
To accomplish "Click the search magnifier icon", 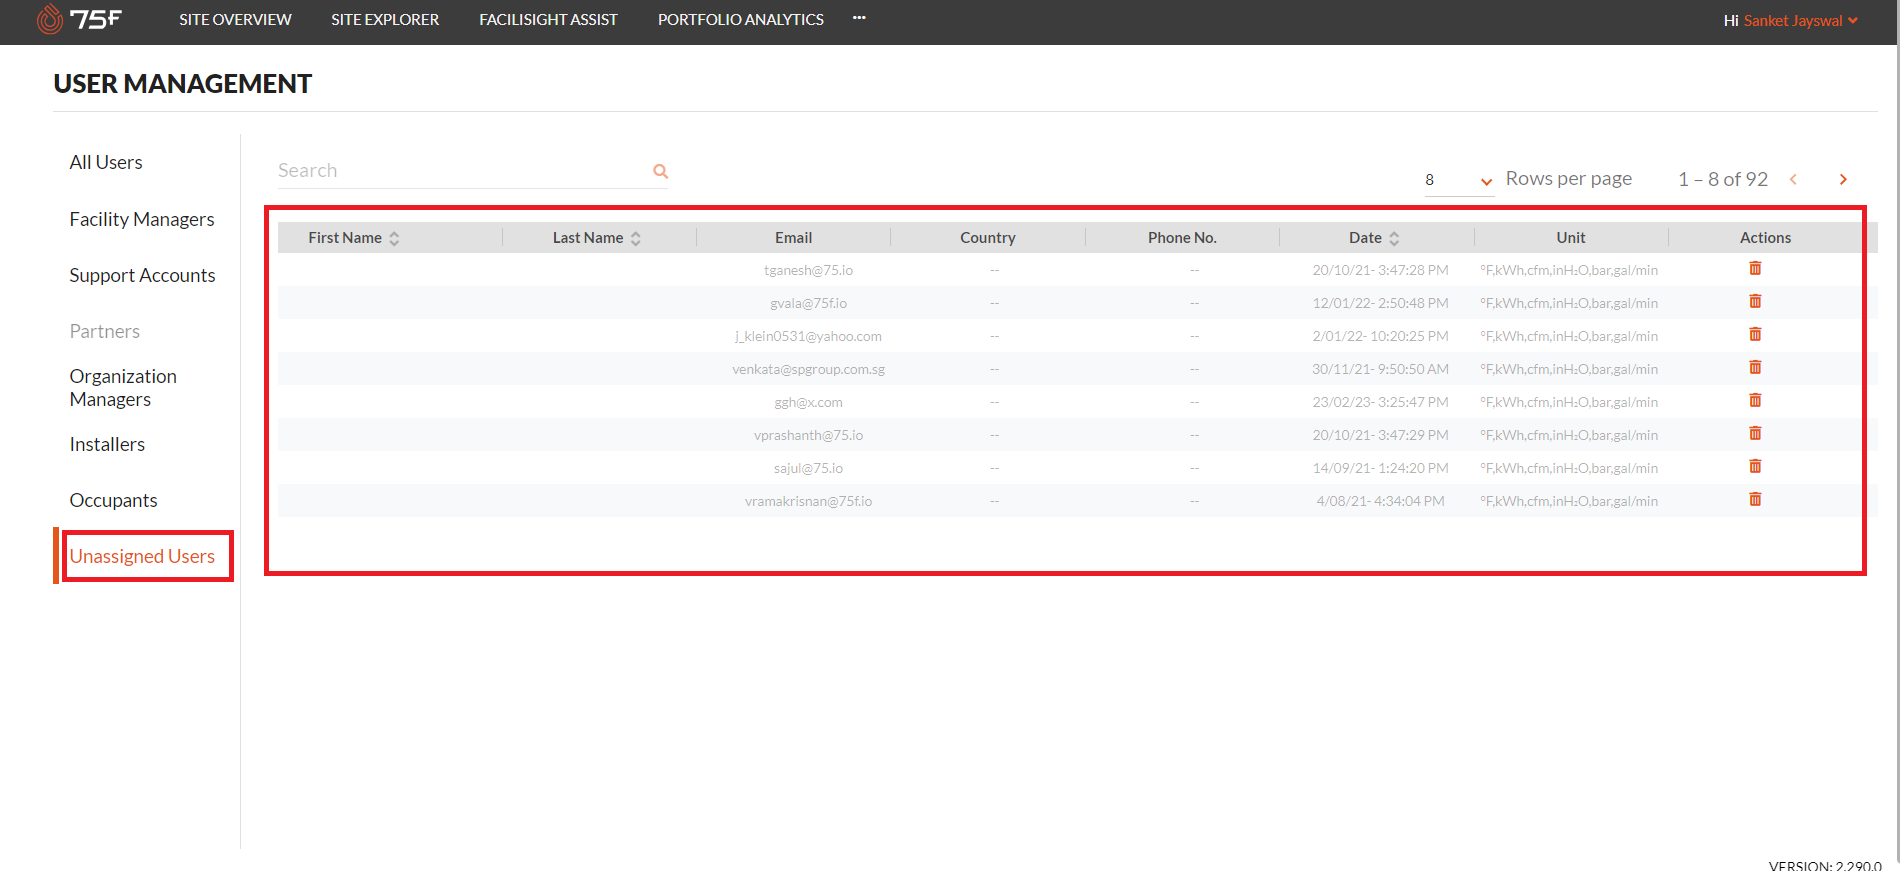I will tap(660, 171).
